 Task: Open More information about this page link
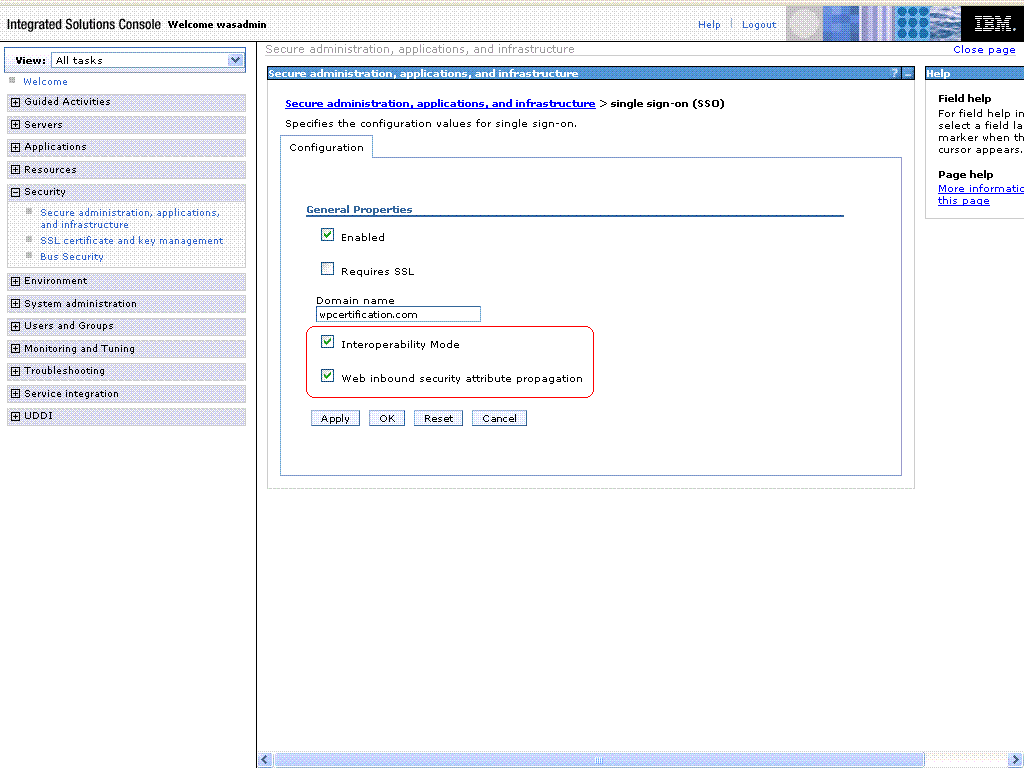pos(980,194)
